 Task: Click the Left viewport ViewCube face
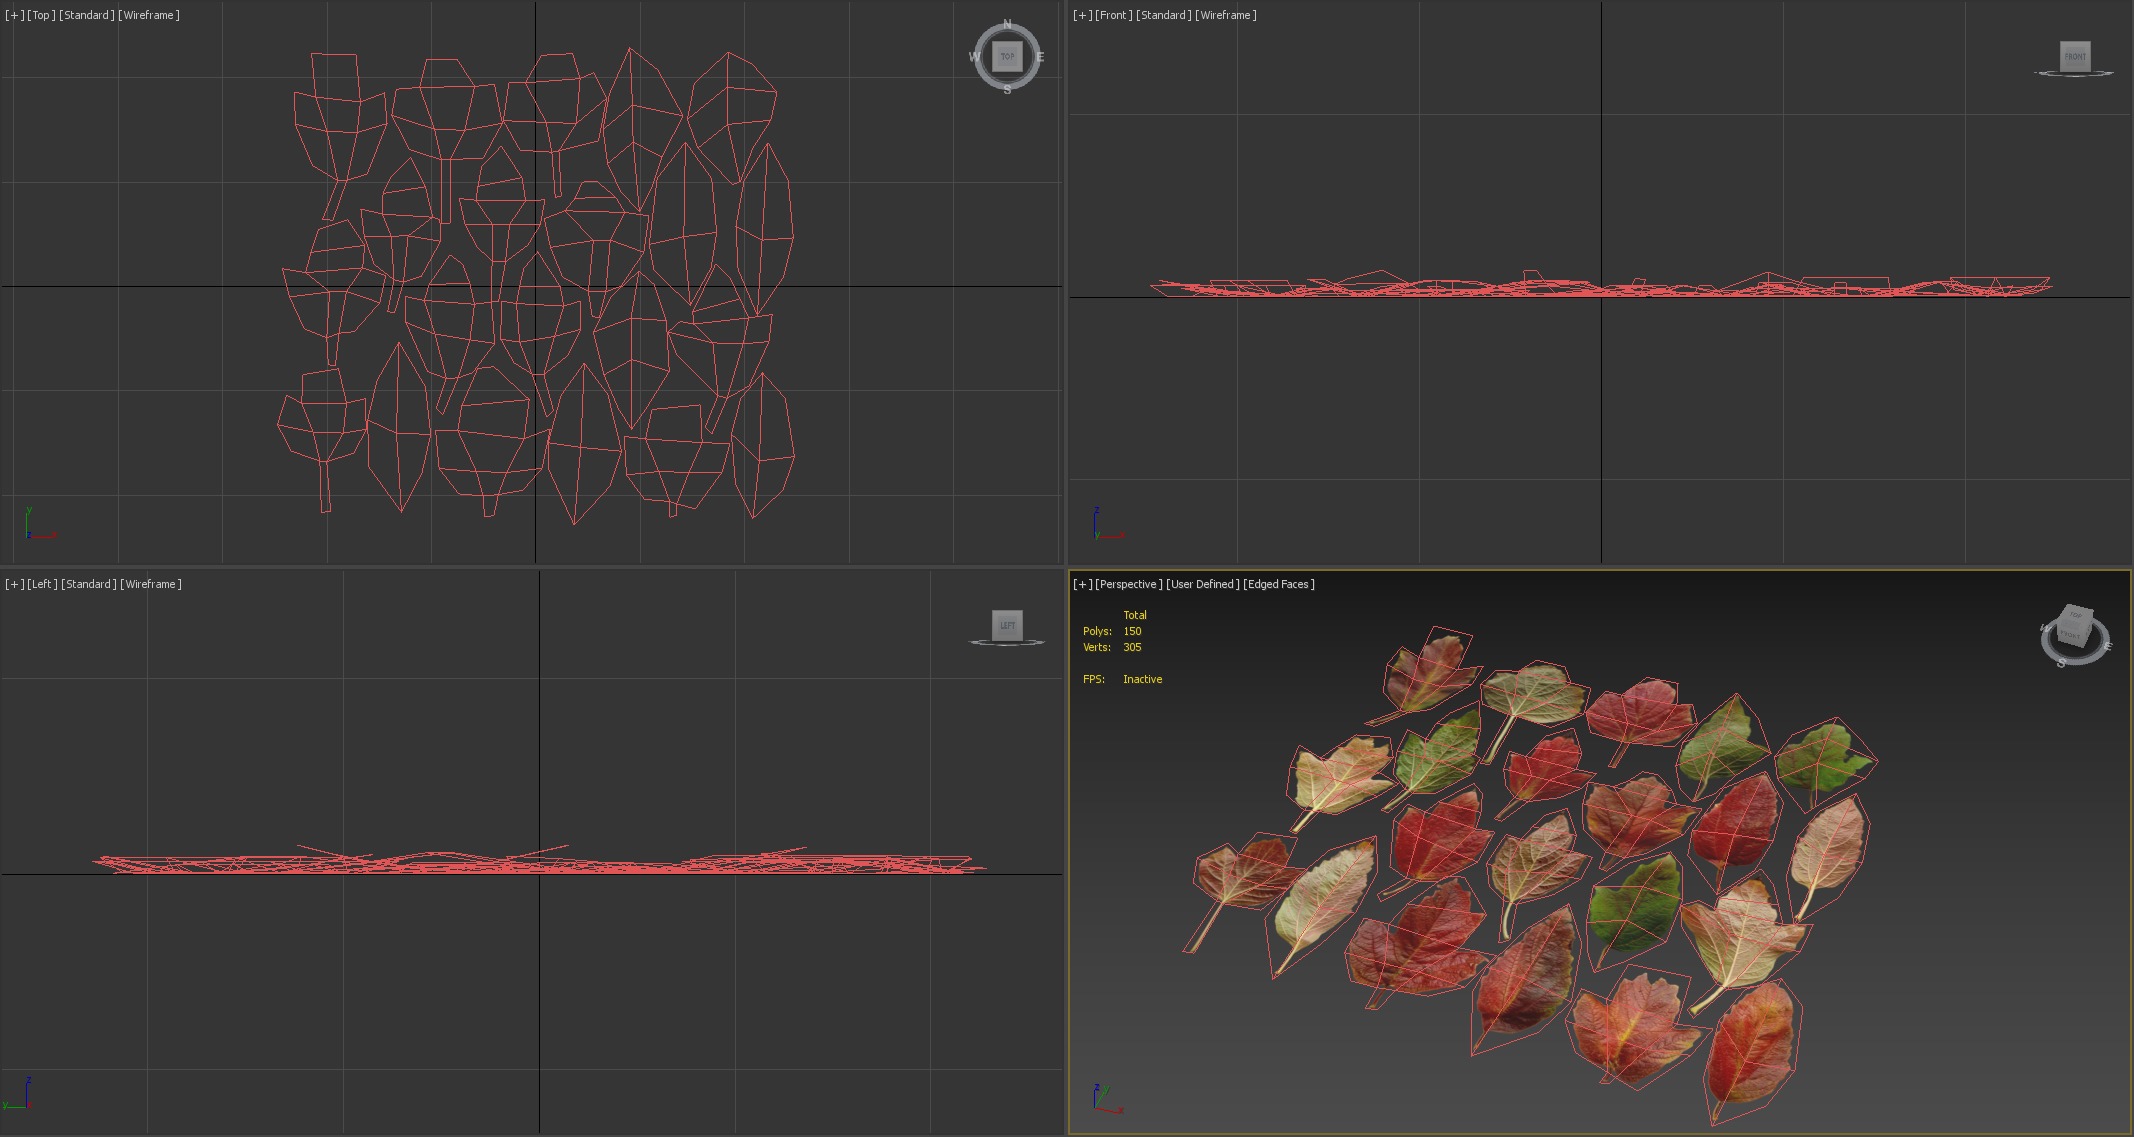click(1007, 625)
